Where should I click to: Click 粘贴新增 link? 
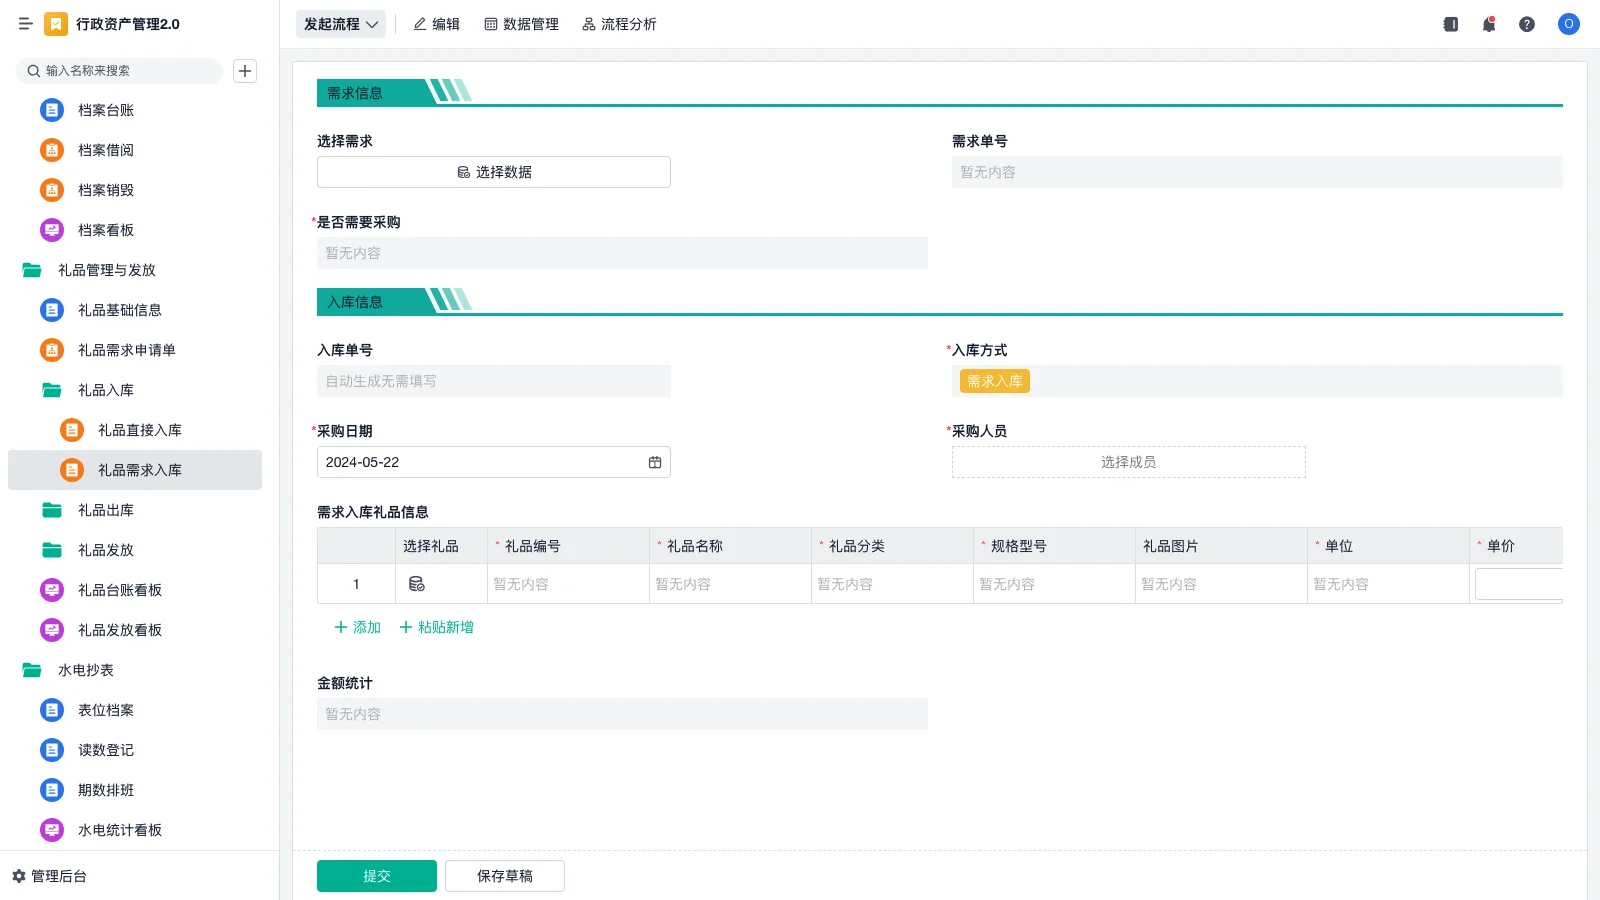click(x=436, y=627)
